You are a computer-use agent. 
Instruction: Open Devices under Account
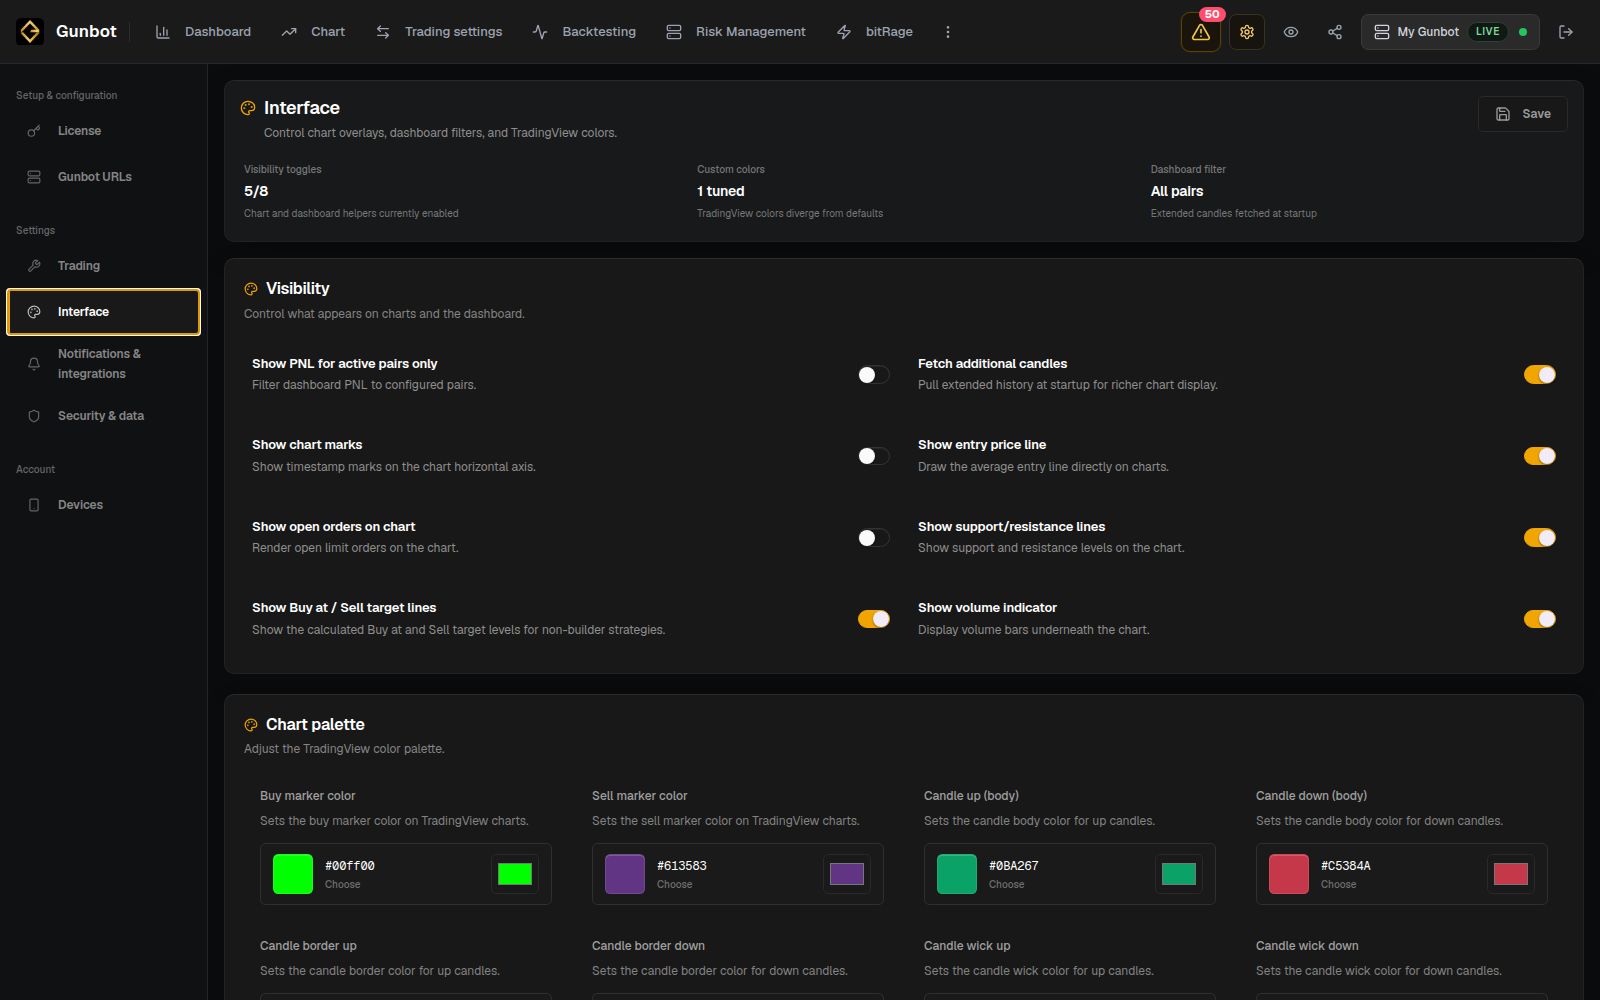(104, 505)
